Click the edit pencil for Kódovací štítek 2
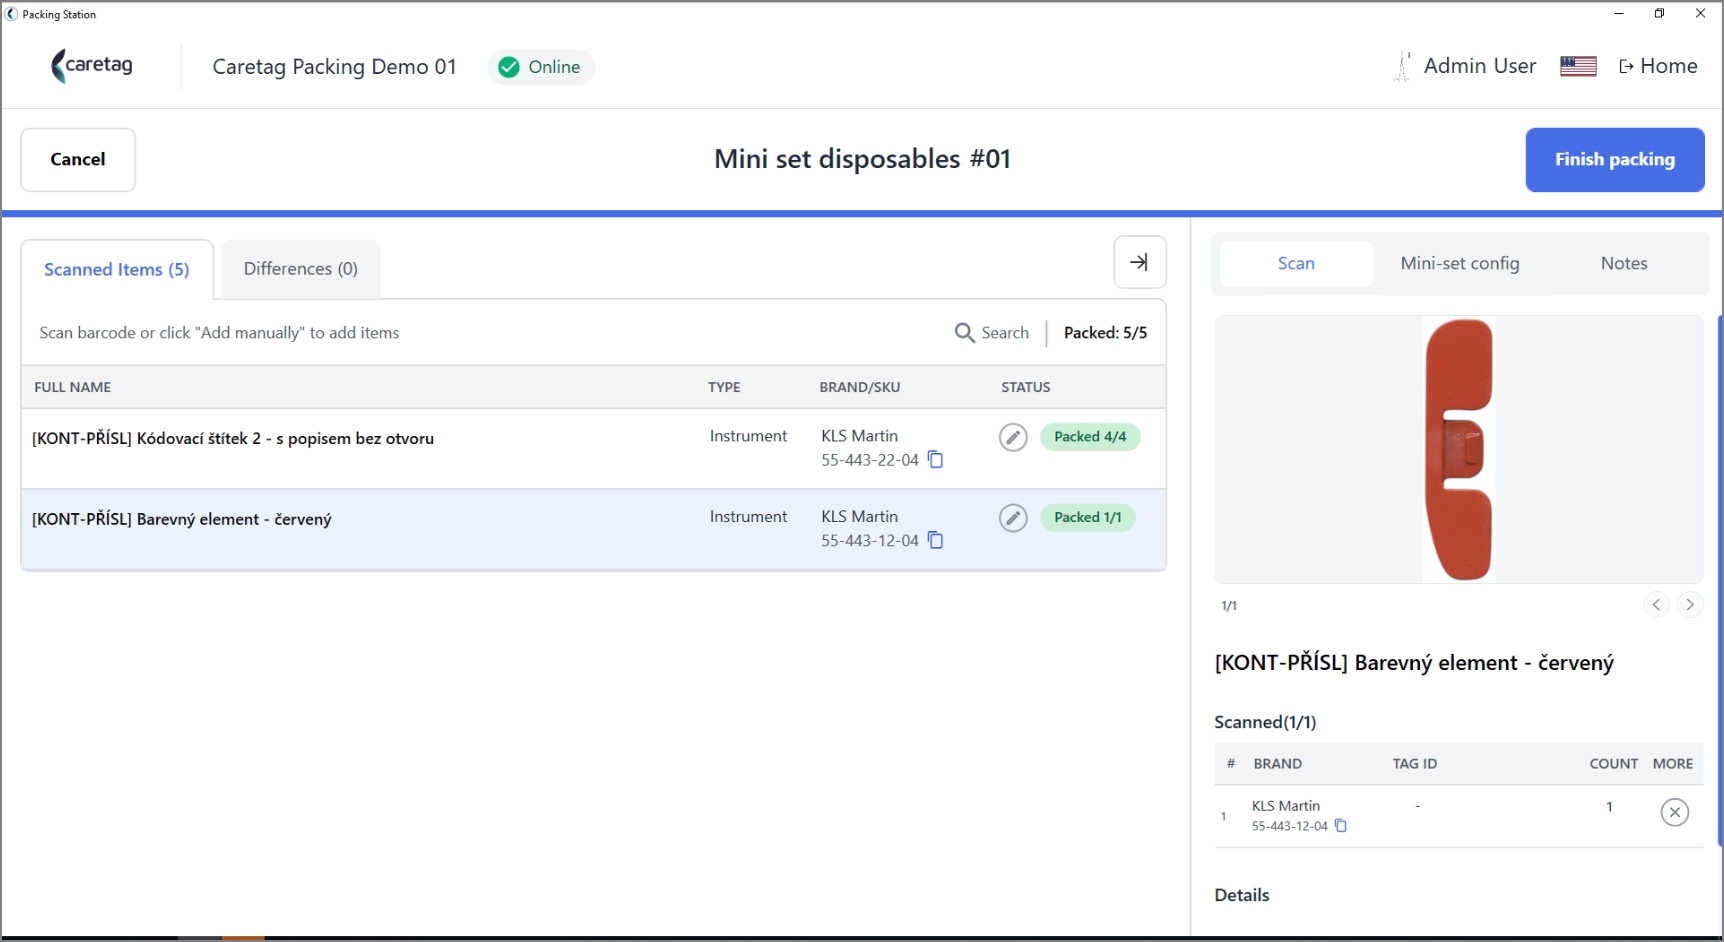Viewport: 1724px width, 942px height. [1013, 437]
